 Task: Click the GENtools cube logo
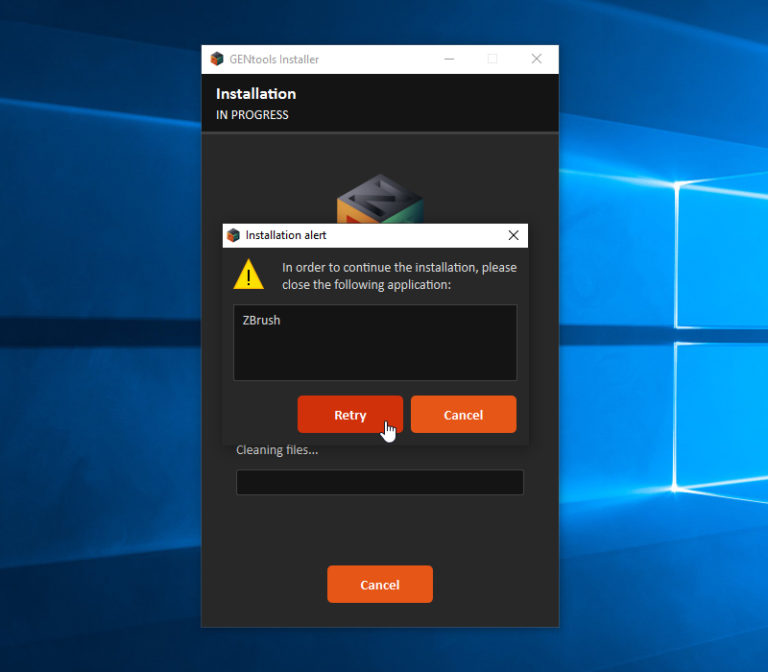coord(380,199)
